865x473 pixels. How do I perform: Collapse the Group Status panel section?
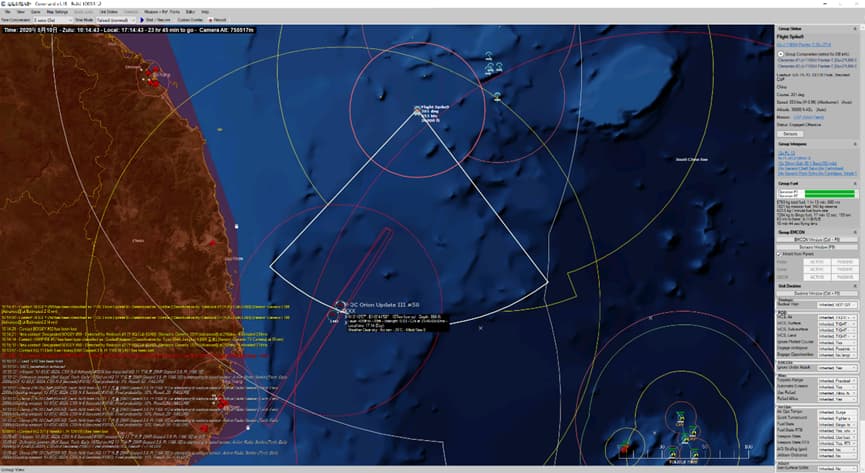[x=855, y=29]
